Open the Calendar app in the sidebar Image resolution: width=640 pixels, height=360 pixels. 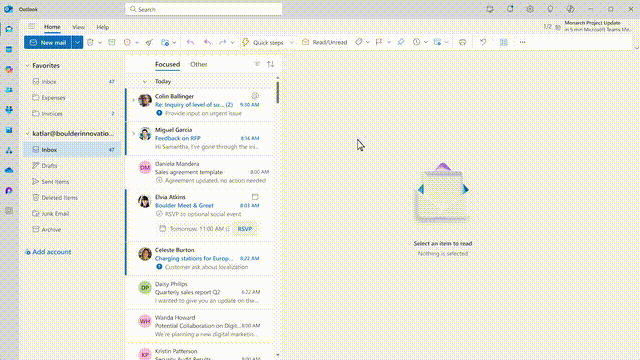coord(9,49)
